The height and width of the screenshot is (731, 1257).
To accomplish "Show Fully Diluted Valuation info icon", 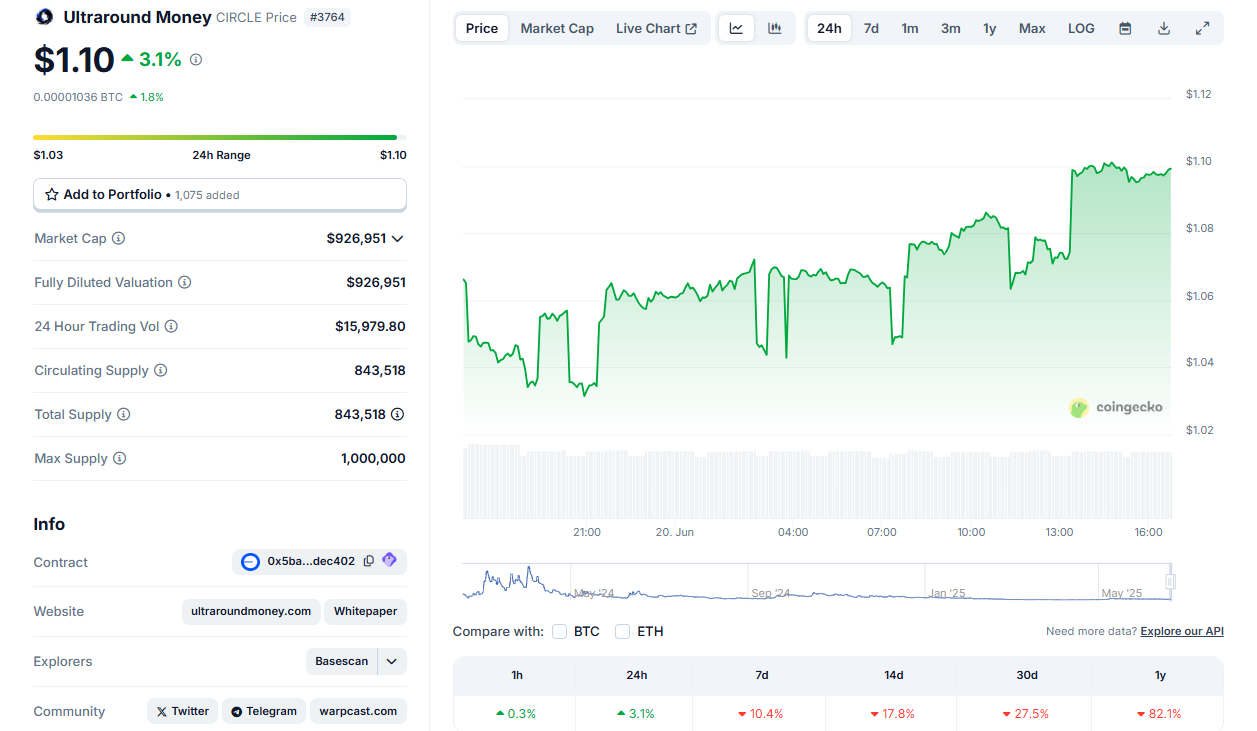I will 185,283.
